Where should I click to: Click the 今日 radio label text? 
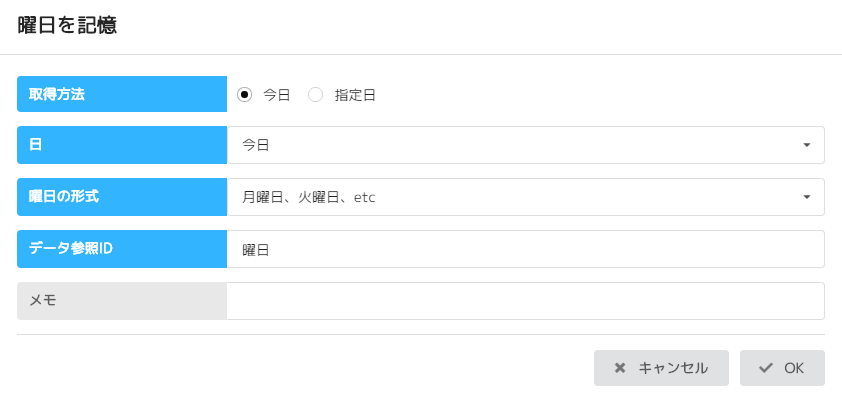(276, 95)
